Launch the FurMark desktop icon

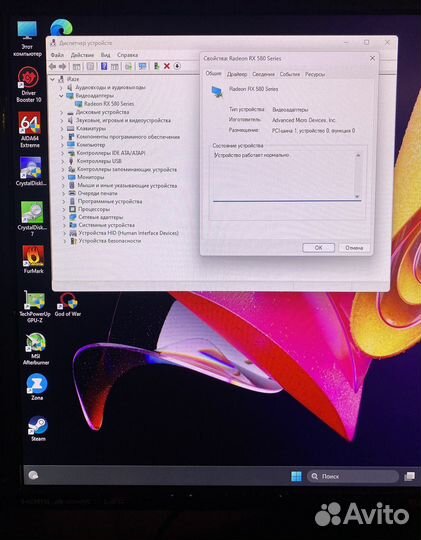click(x=33, y=259)
